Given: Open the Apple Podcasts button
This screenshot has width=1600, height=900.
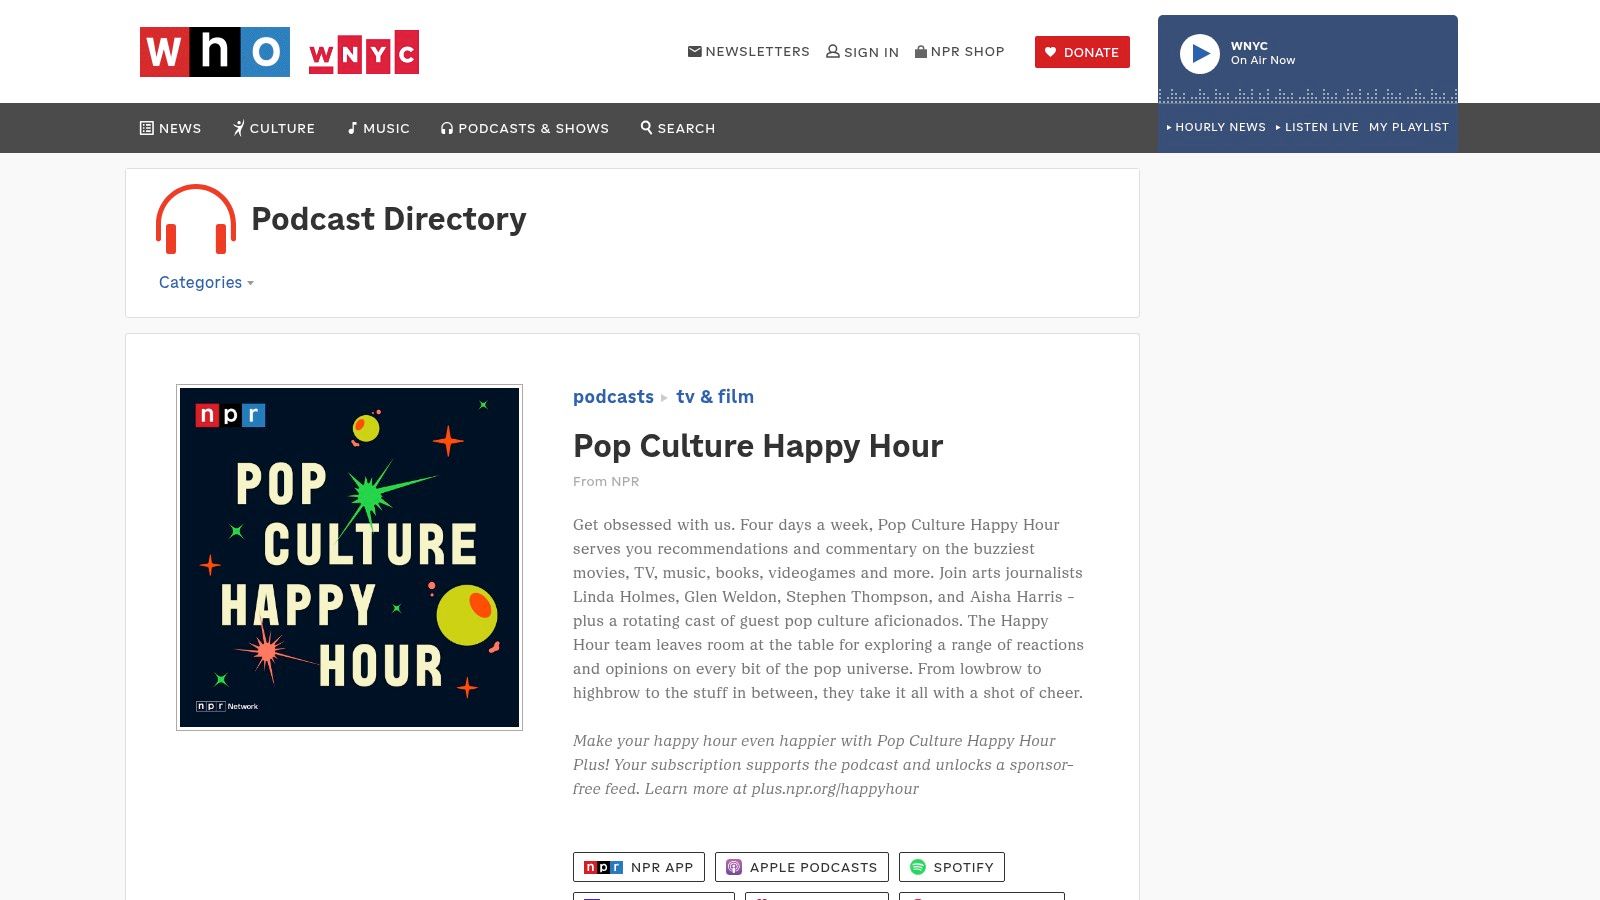Looking at the screenshot, I should coord(802,867).
